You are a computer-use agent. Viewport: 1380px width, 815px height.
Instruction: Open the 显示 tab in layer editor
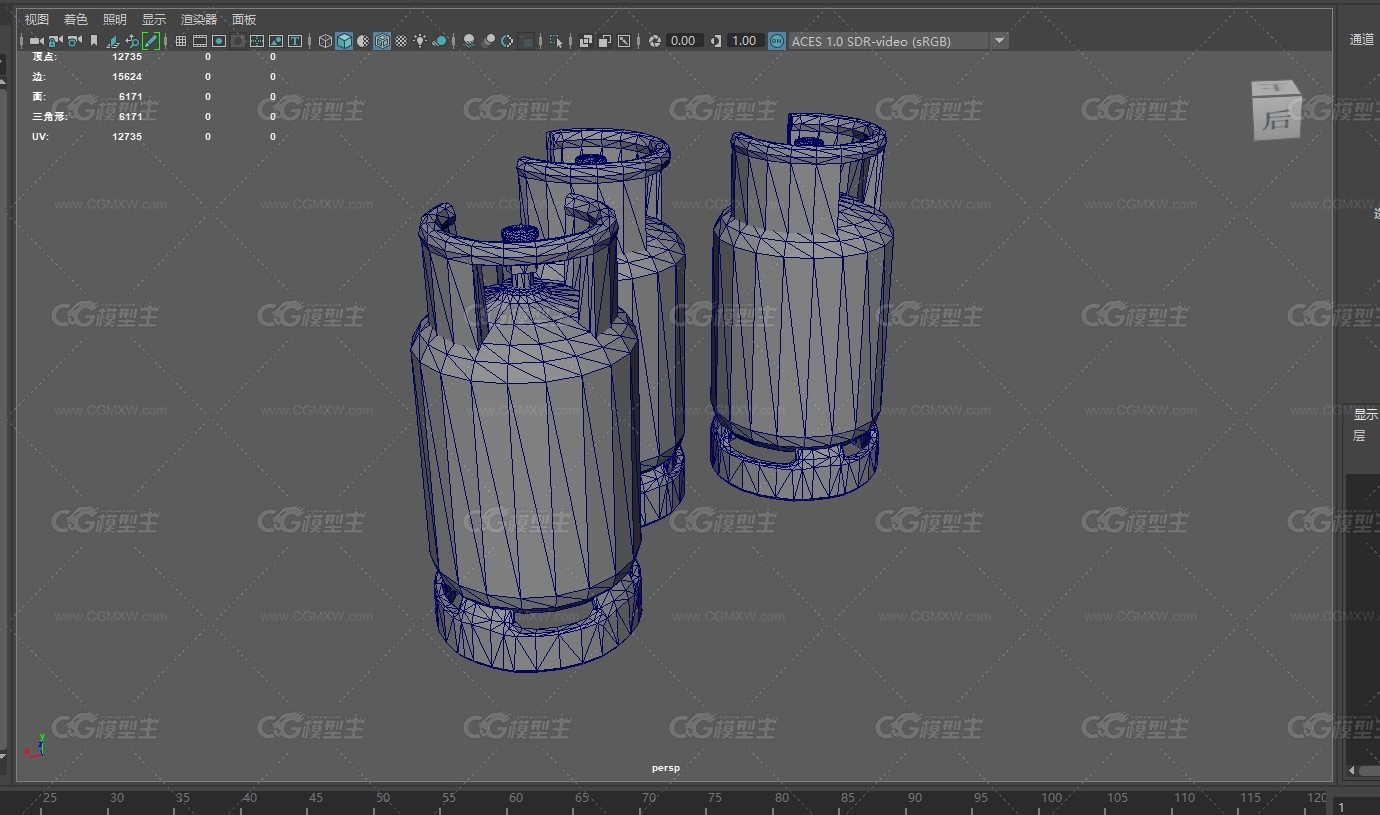pos(1366,414)
